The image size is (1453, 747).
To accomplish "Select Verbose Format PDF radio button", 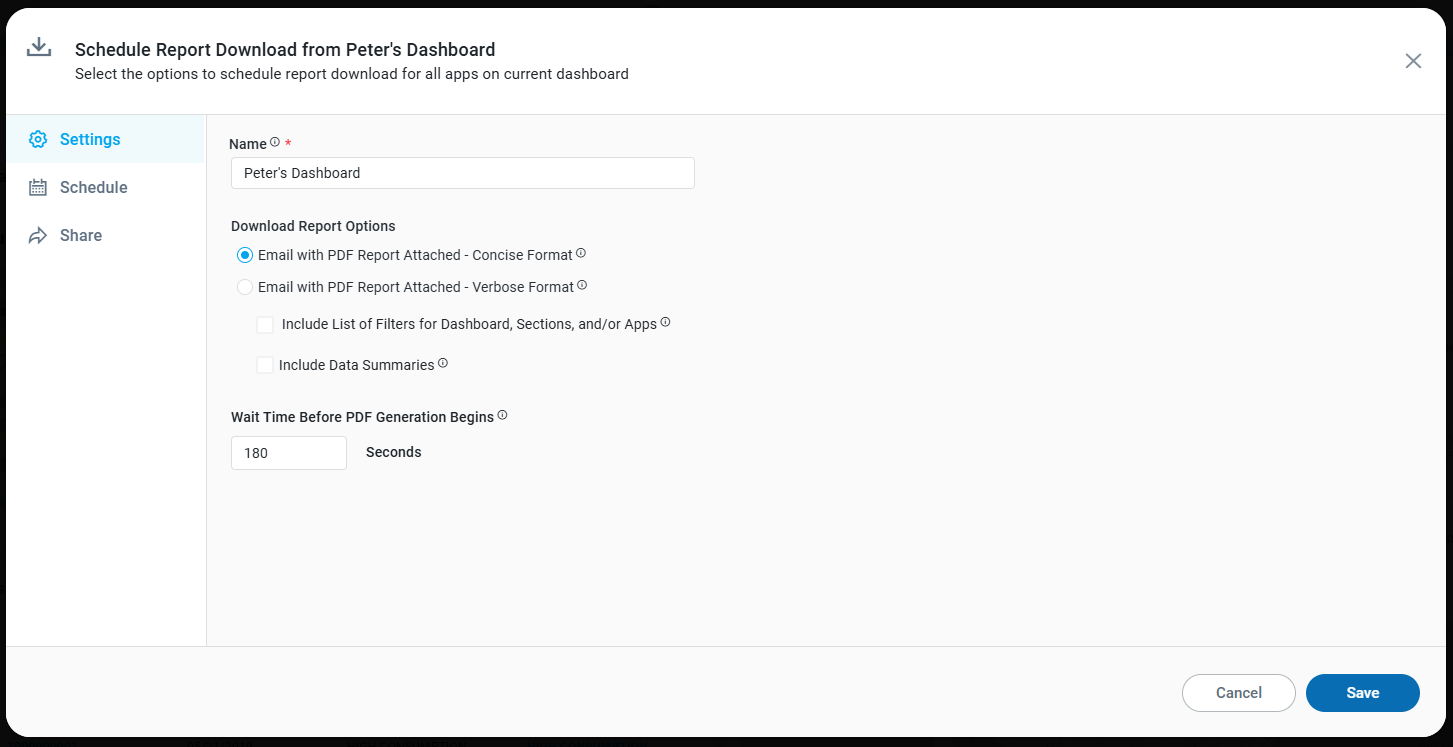I will click(245, 287).
